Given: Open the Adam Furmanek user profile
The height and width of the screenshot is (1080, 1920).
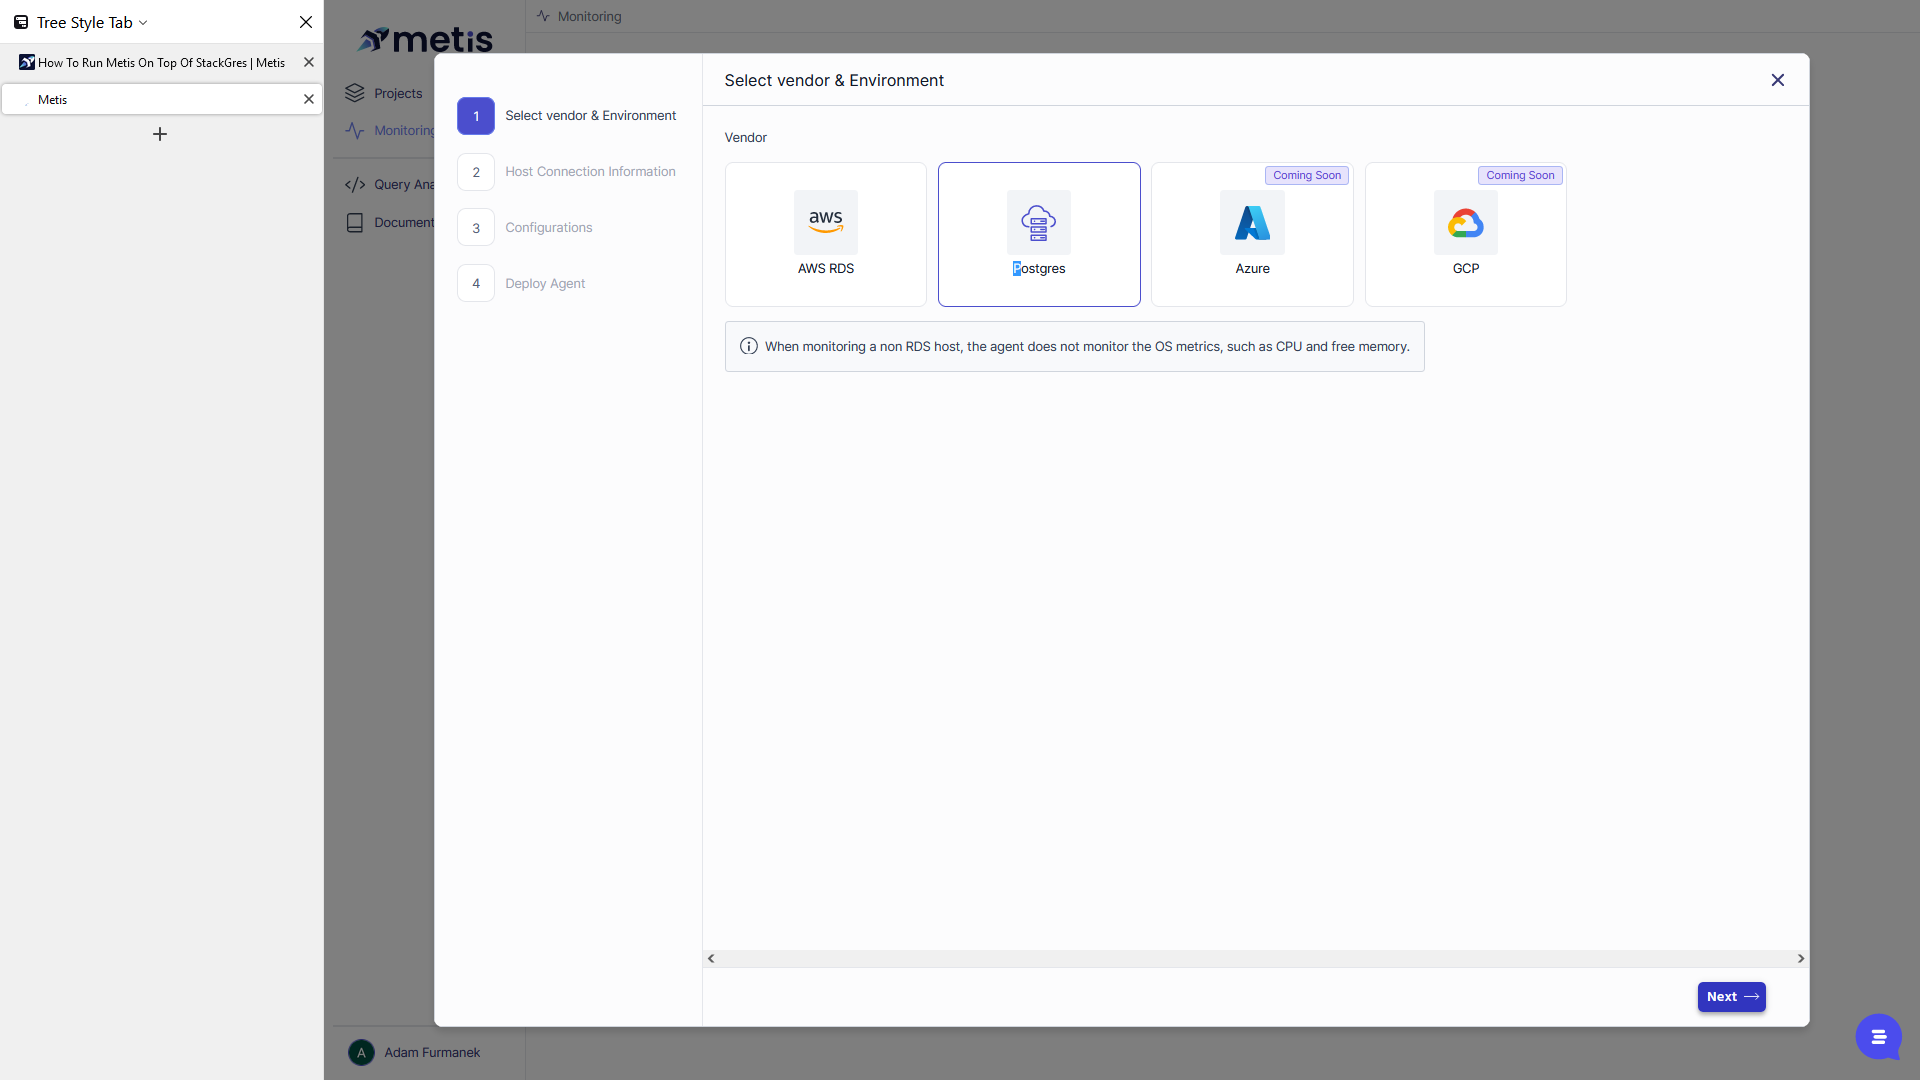Looking at the screenshot, I should pos(414,1052).
